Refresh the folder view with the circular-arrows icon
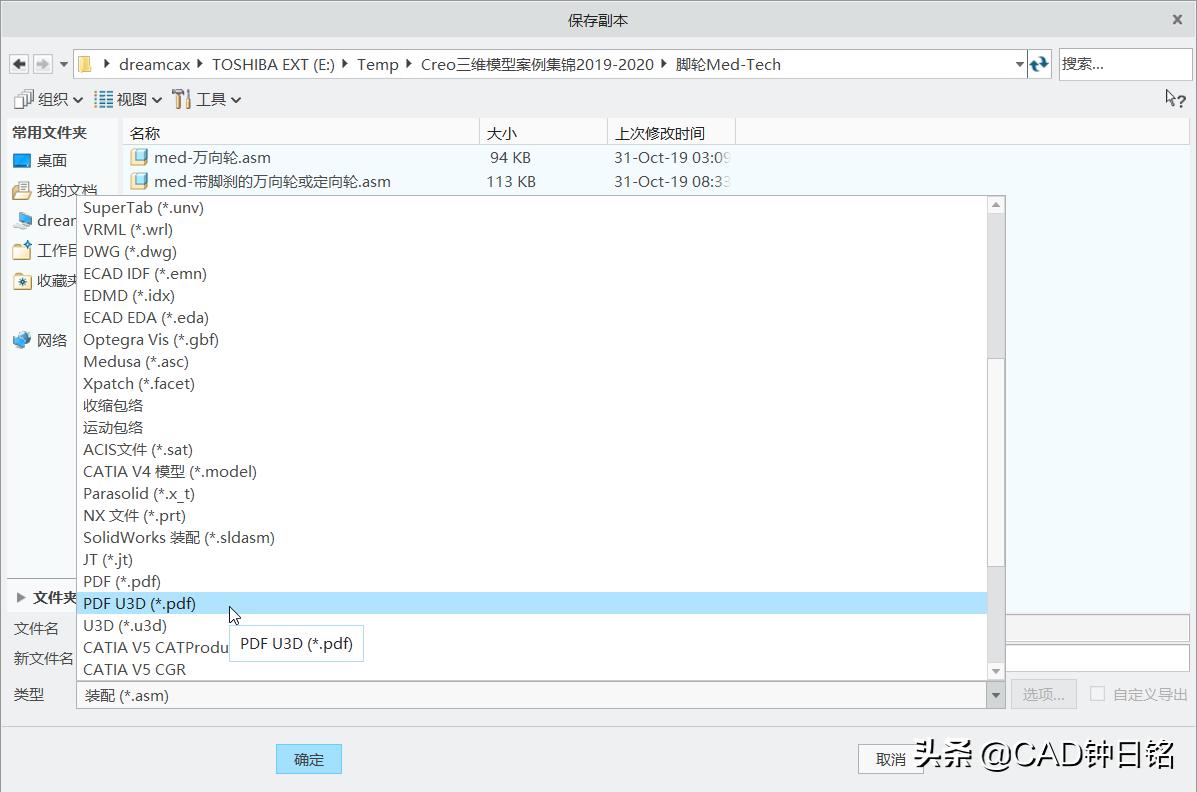Screen dimensions: 1197x792 (1039, 63)
